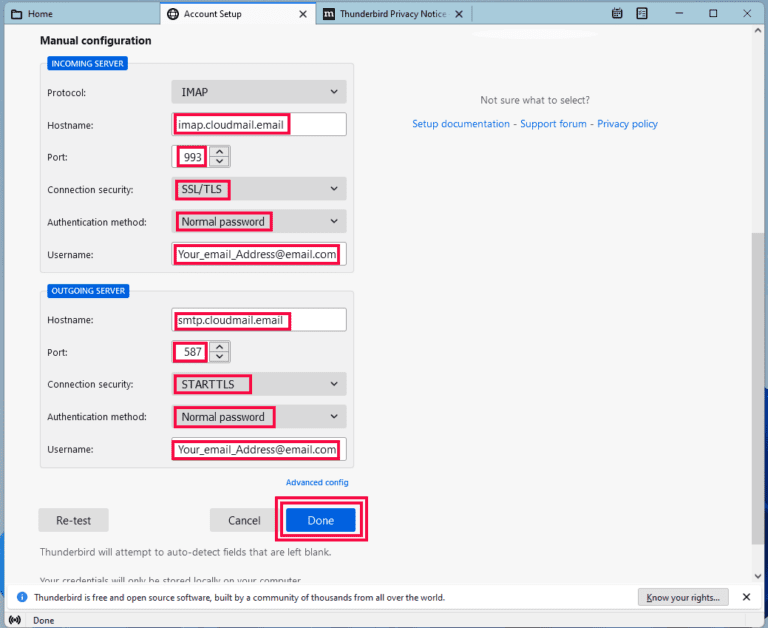Close the Account Setup tab
768x628 pixels.
pyautogui.click(x=303, y=14)
